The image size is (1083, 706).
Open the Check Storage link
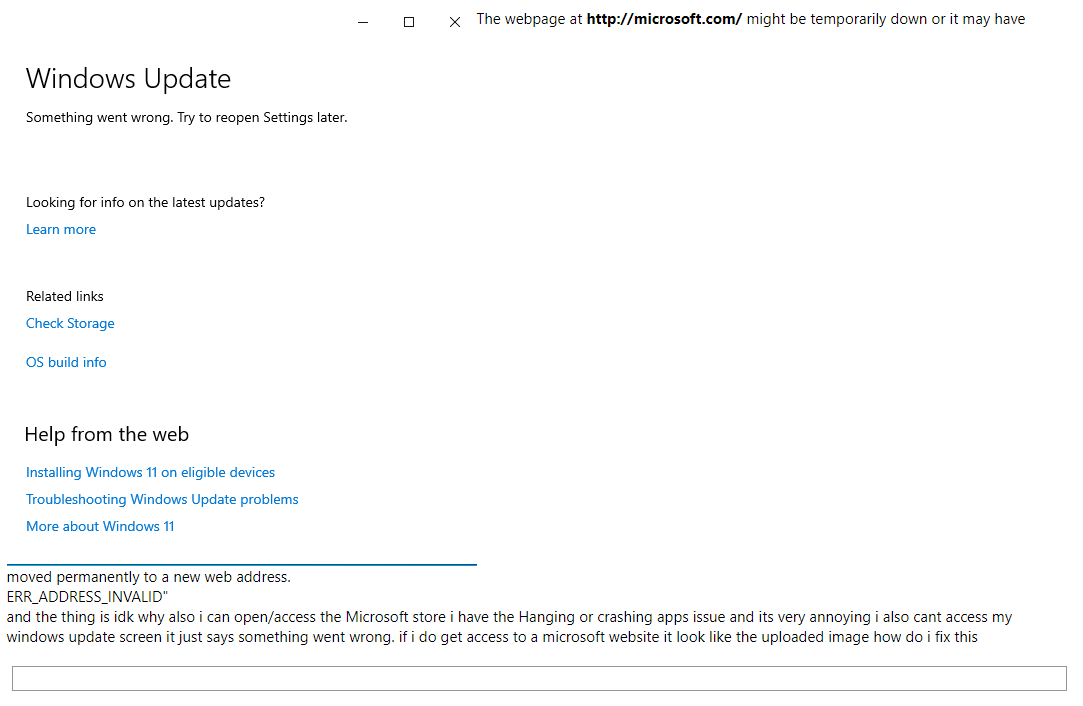click(70, 323)
